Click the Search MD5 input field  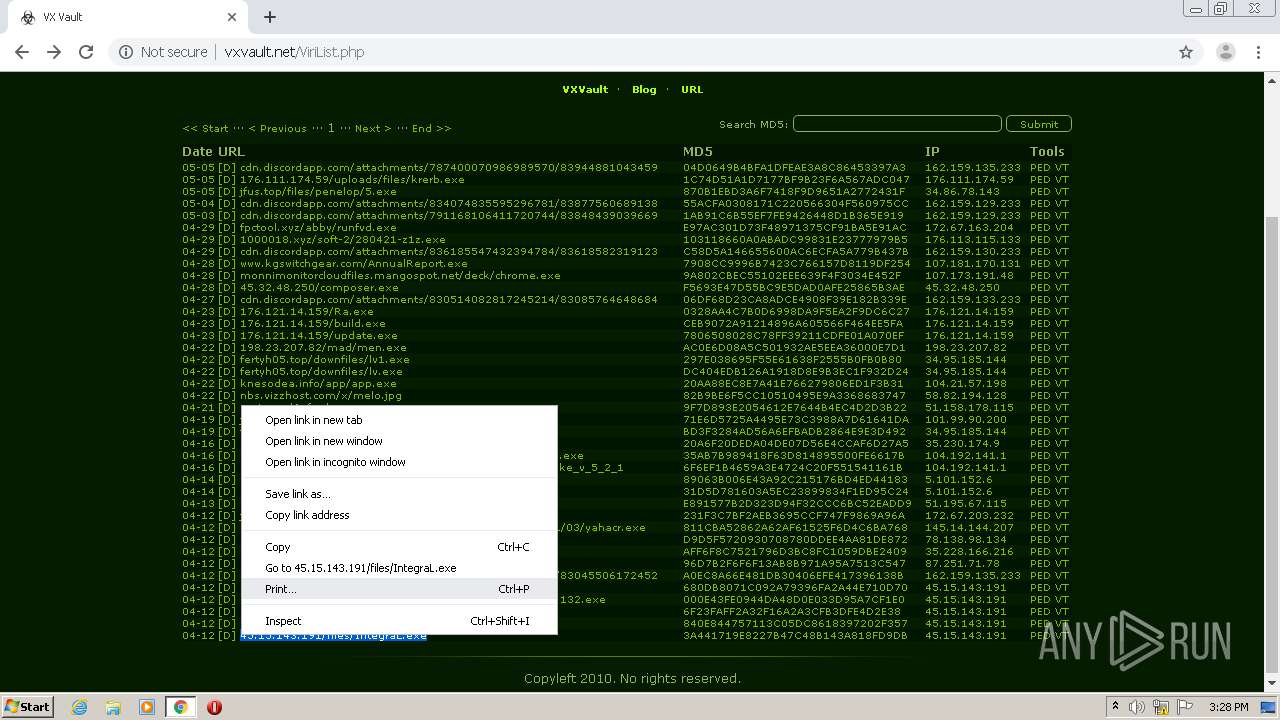(897, 124)
